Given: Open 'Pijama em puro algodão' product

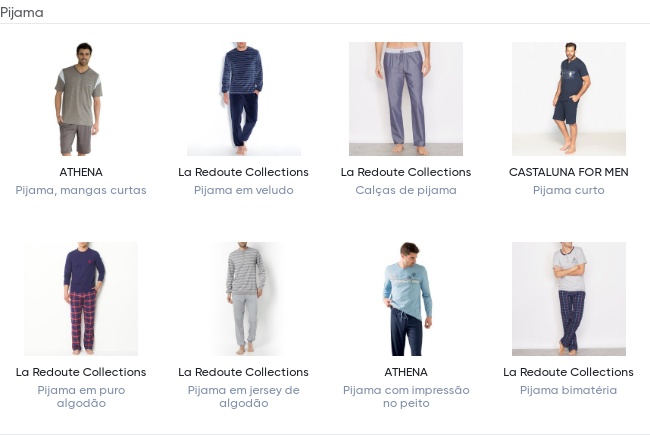Looking at the screenshot, I should [81, 397].
